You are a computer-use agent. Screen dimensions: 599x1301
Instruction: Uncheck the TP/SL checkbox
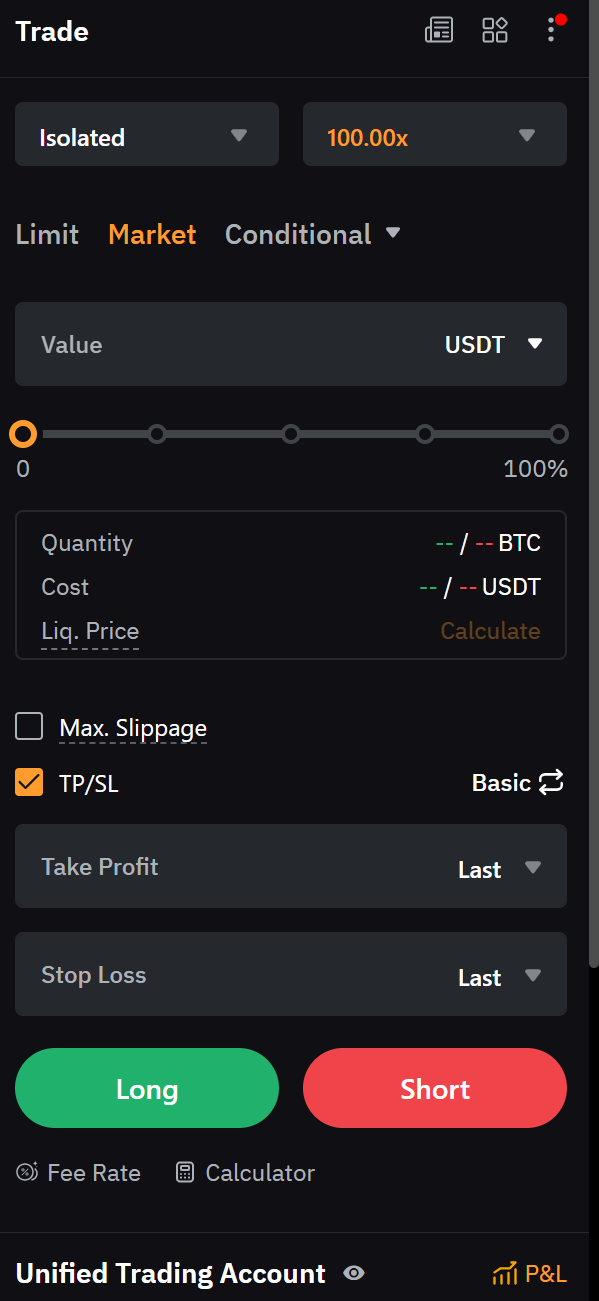29,783
